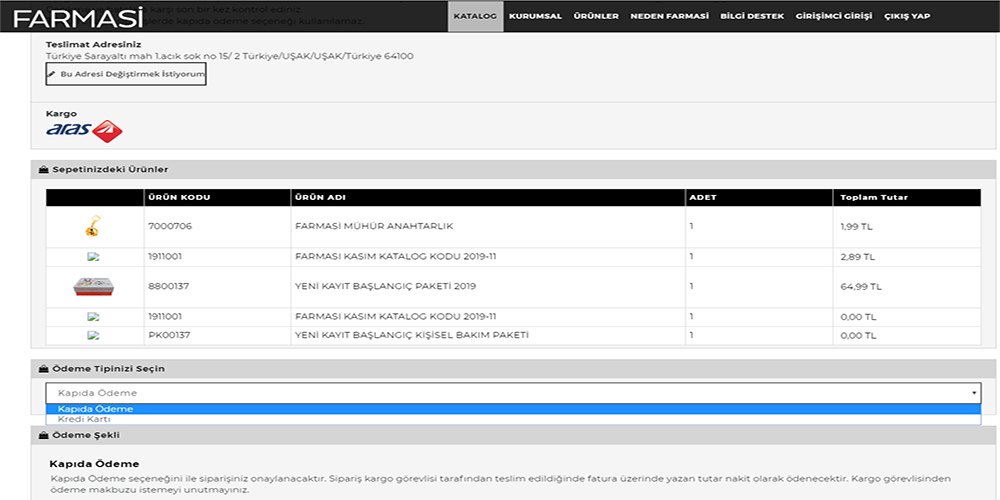
Task: Go to GİRİŞİMCİ GİRİŞİ
Action: point(834,17)
